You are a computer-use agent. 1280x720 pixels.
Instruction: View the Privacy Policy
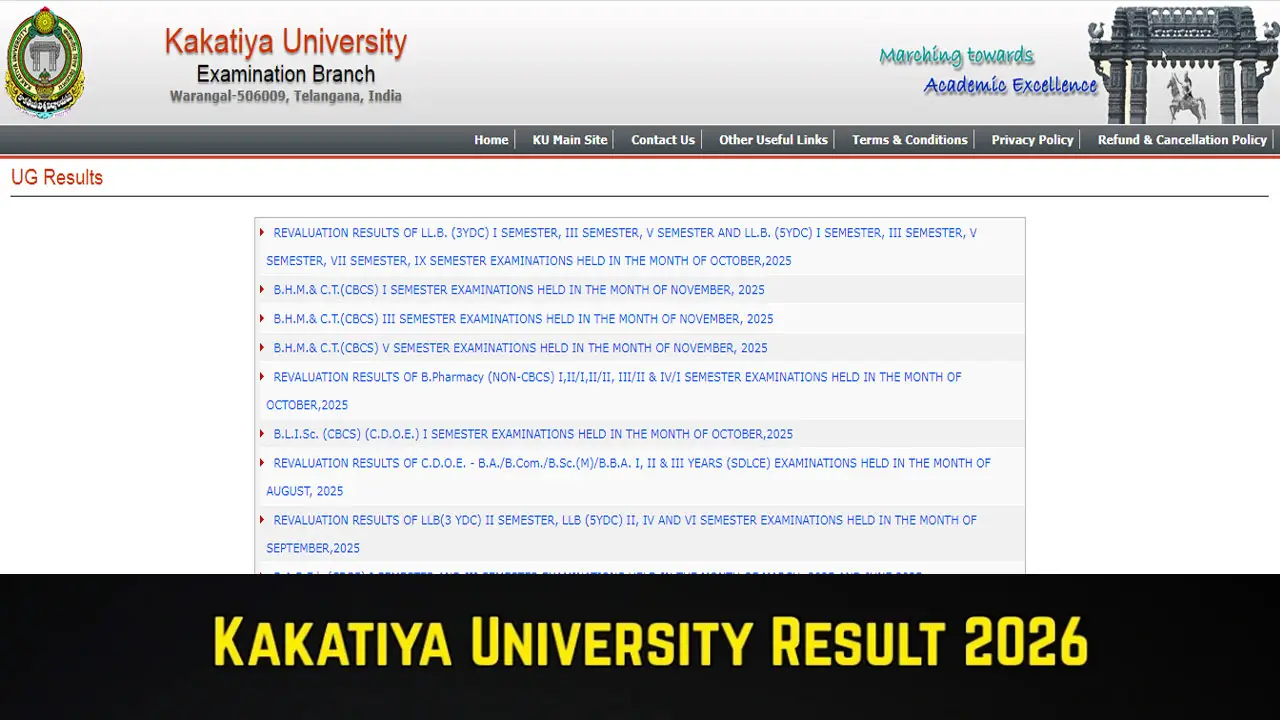[x=1032, y=140]
